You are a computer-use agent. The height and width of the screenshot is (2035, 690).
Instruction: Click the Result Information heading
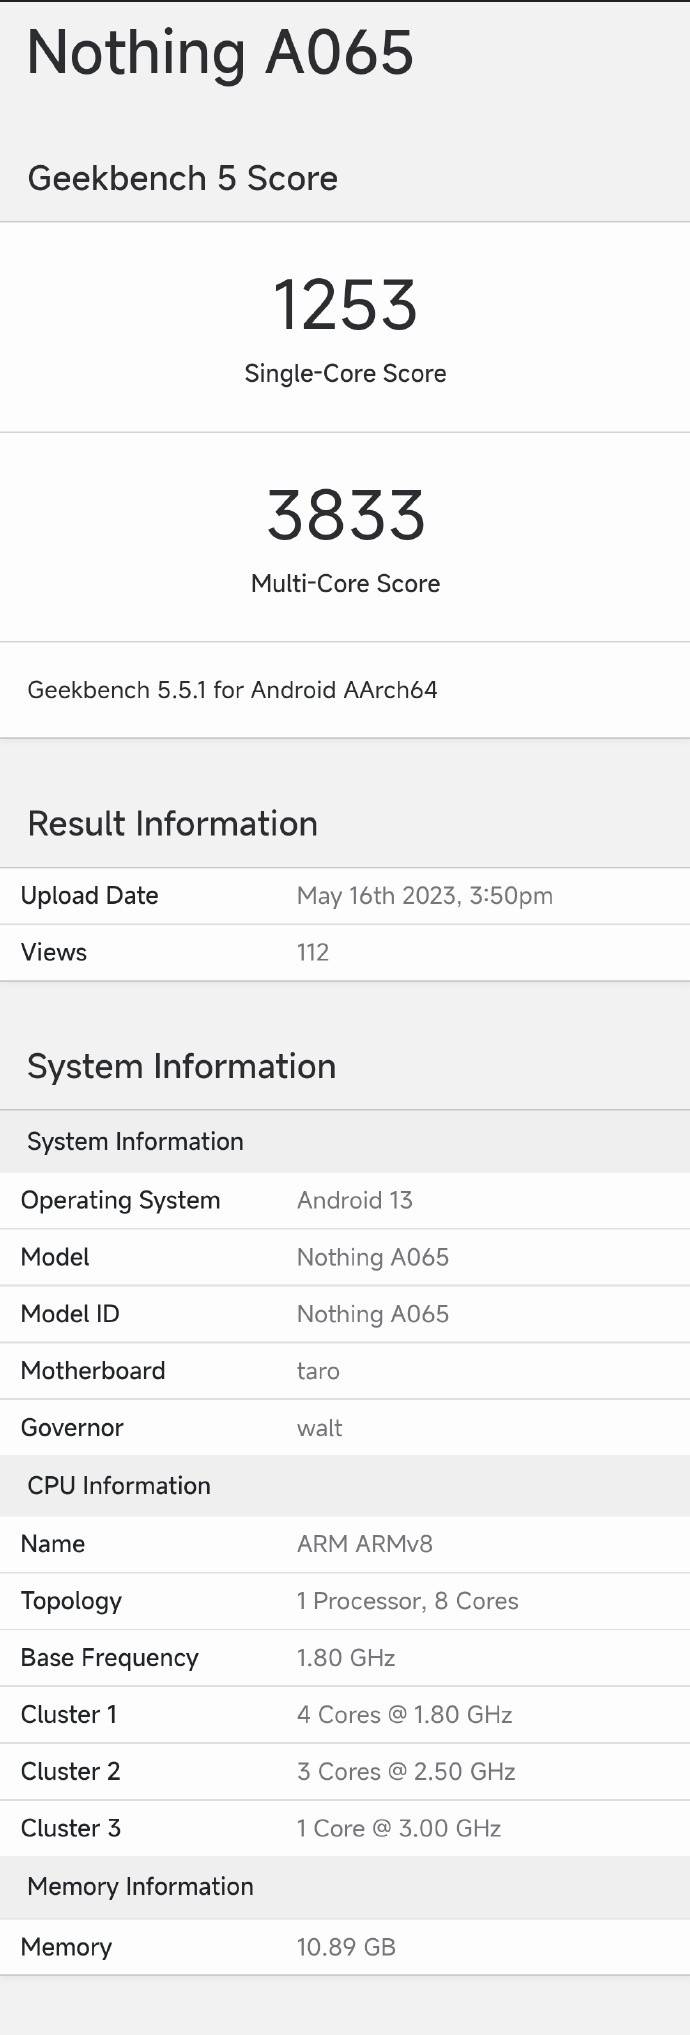click(x=172, y=824)
